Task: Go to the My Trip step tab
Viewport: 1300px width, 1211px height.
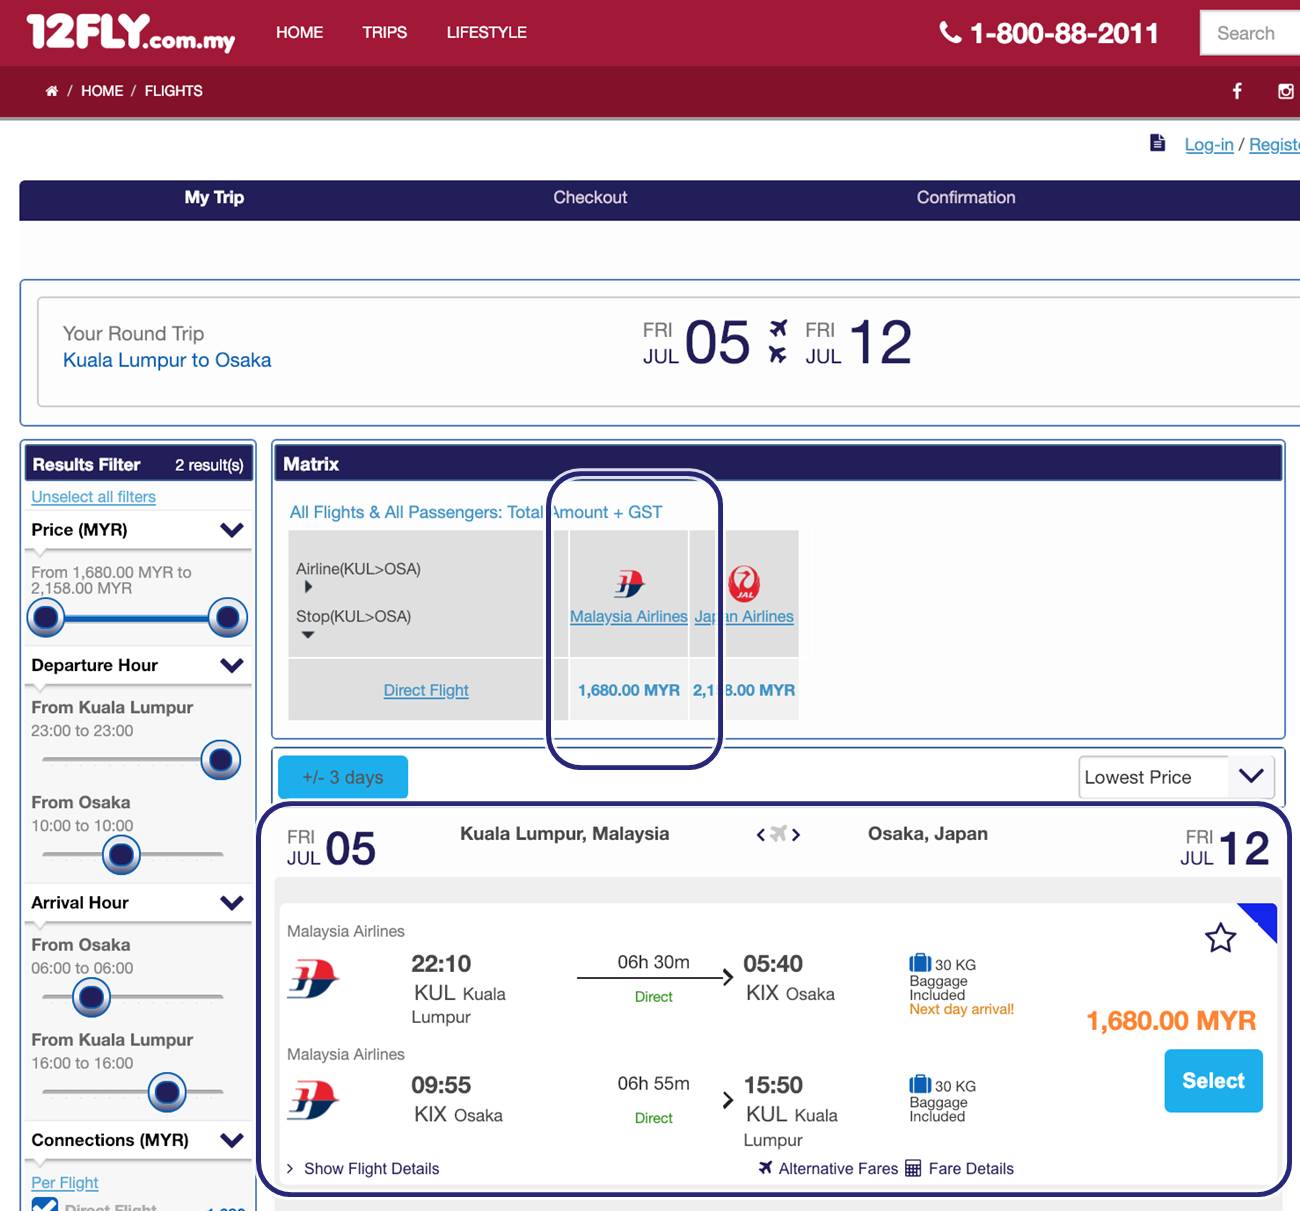Action: [214, 198]
